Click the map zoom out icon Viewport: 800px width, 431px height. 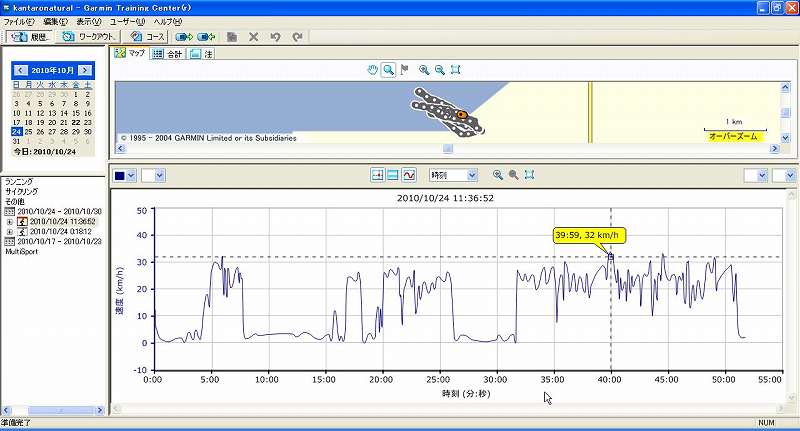pyautogui.click(x=440, y=70)
